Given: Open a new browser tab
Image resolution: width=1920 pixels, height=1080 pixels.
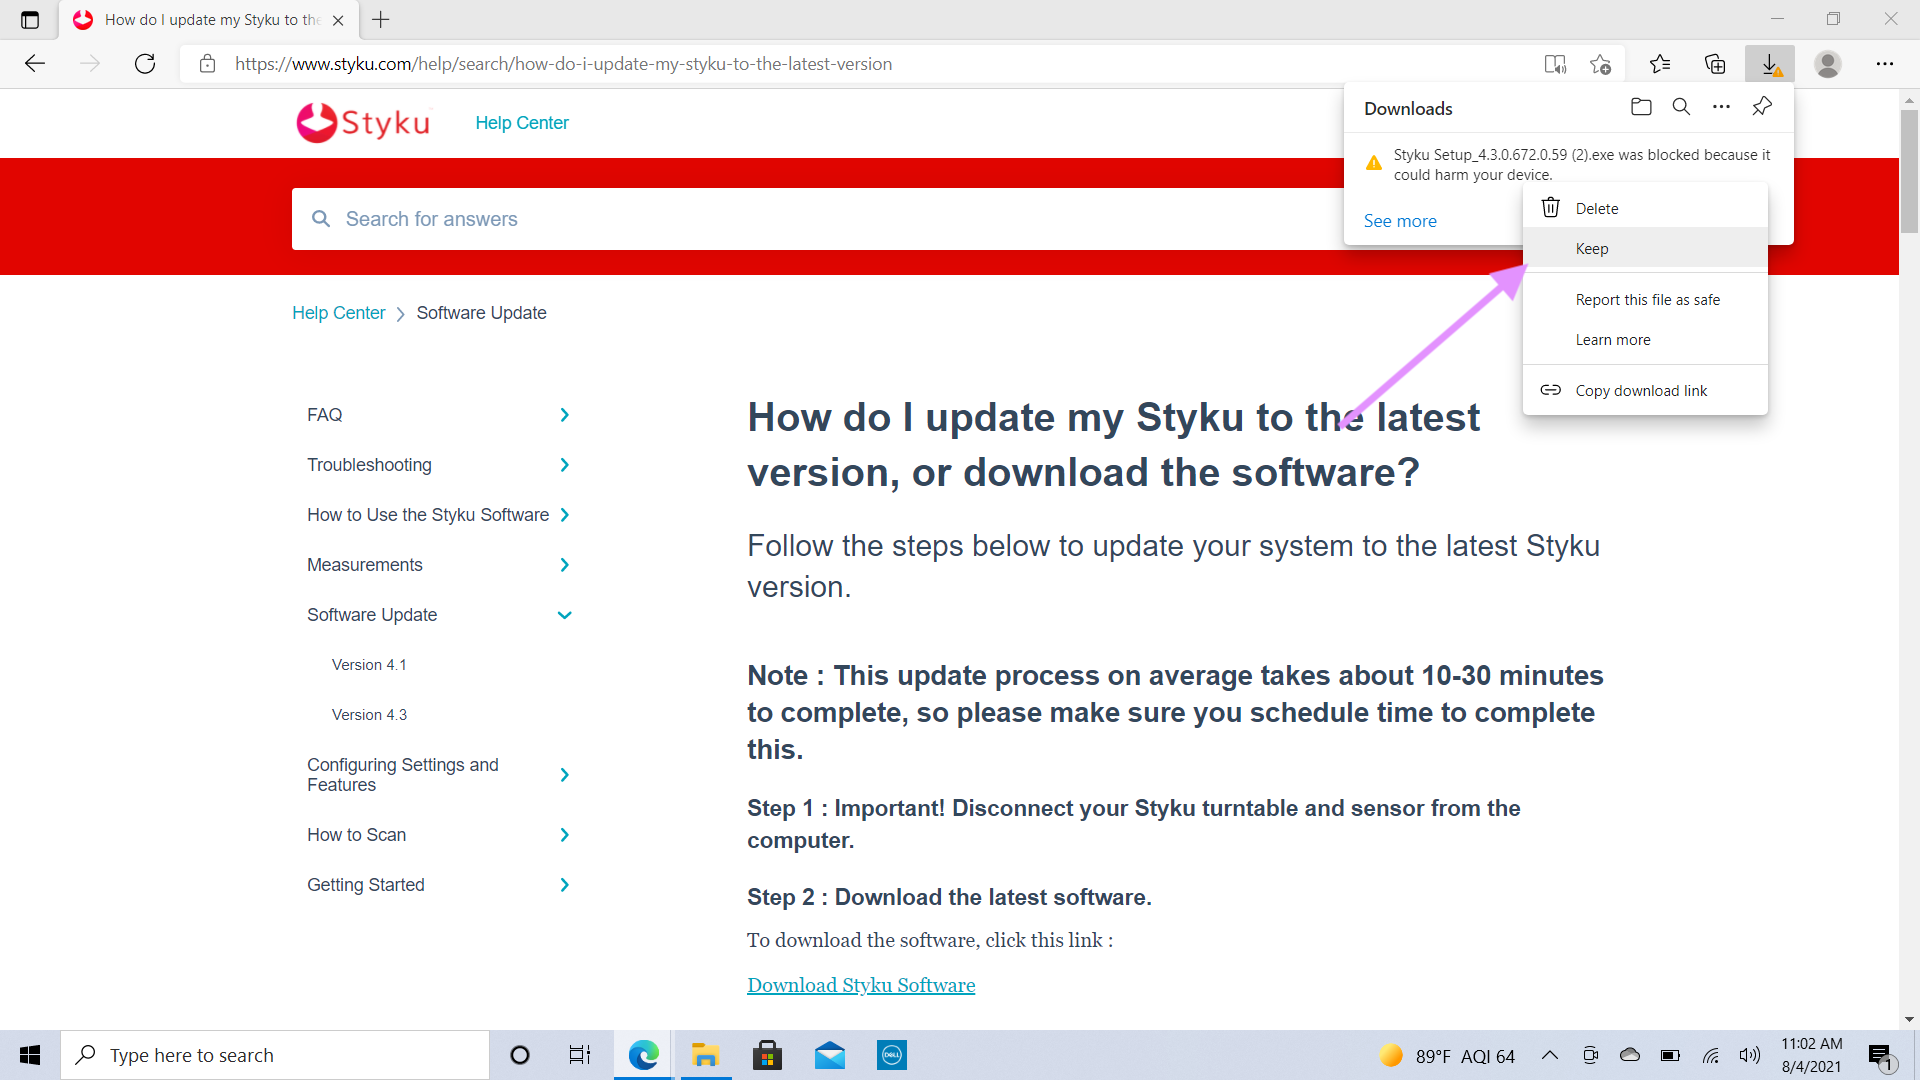Looking at the screenshot, I should [x=381, y=19].
